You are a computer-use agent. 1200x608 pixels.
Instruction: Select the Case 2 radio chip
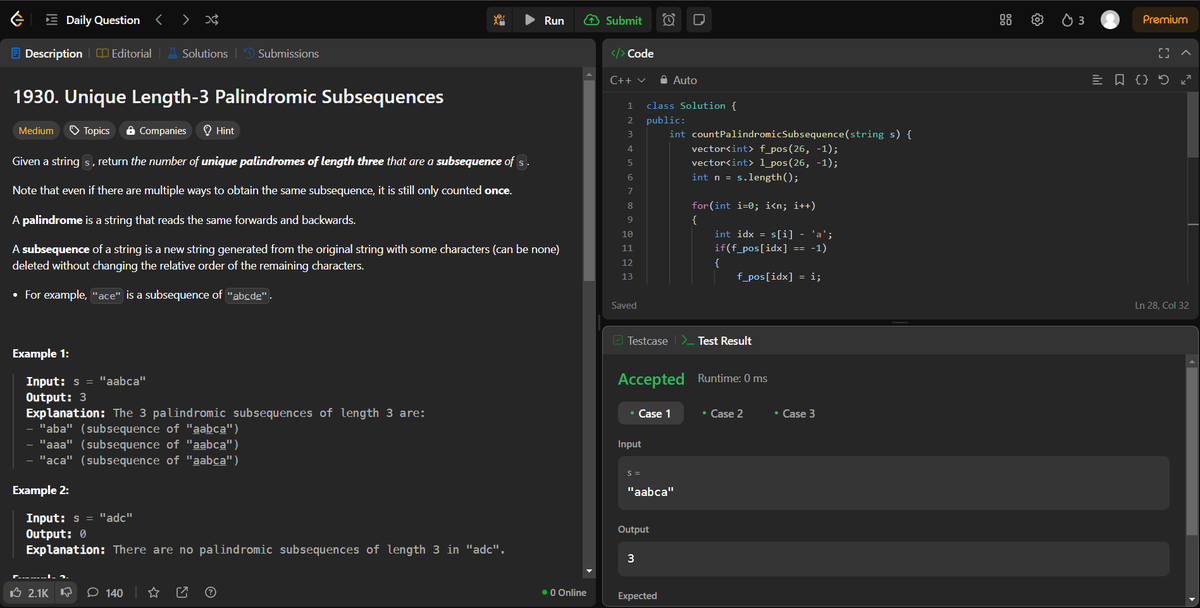click(722, 413)
